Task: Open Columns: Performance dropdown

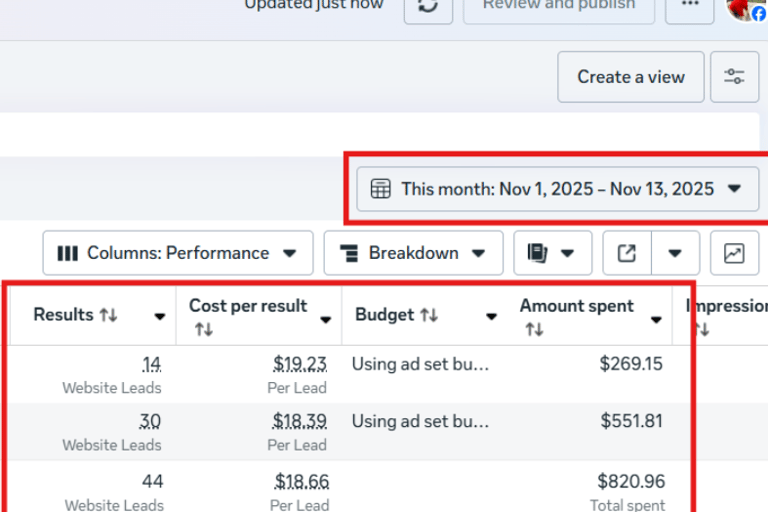Action: 178,253
